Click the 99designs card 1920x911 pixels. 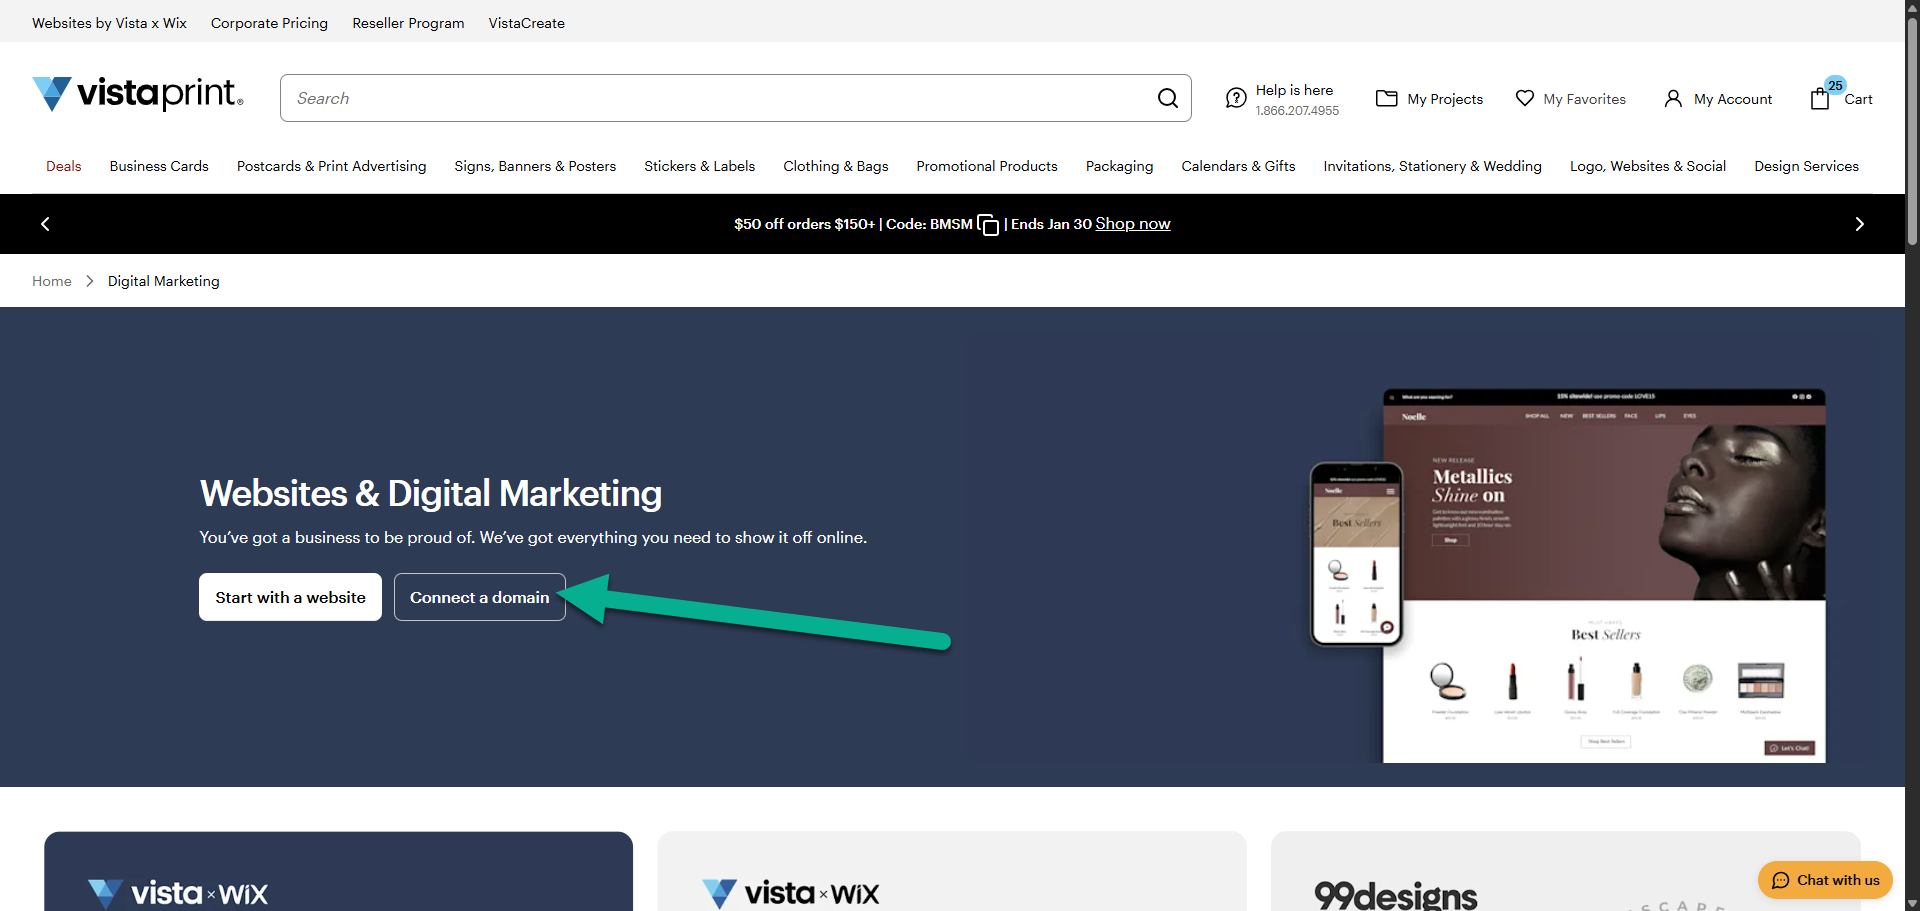pos(1565,871)
